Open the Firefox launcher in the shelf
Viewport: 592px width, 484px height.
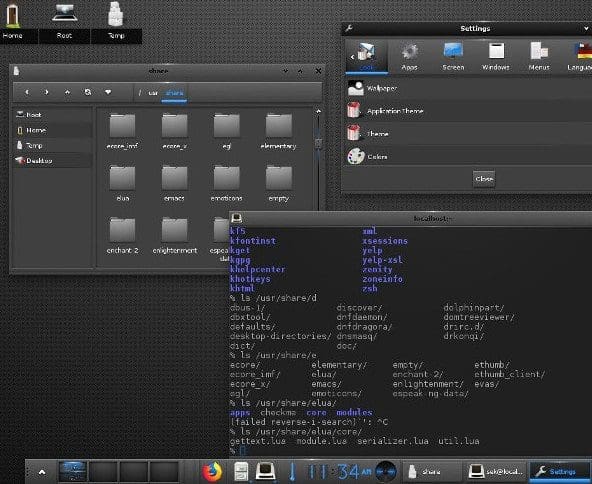tap(211, 472)
